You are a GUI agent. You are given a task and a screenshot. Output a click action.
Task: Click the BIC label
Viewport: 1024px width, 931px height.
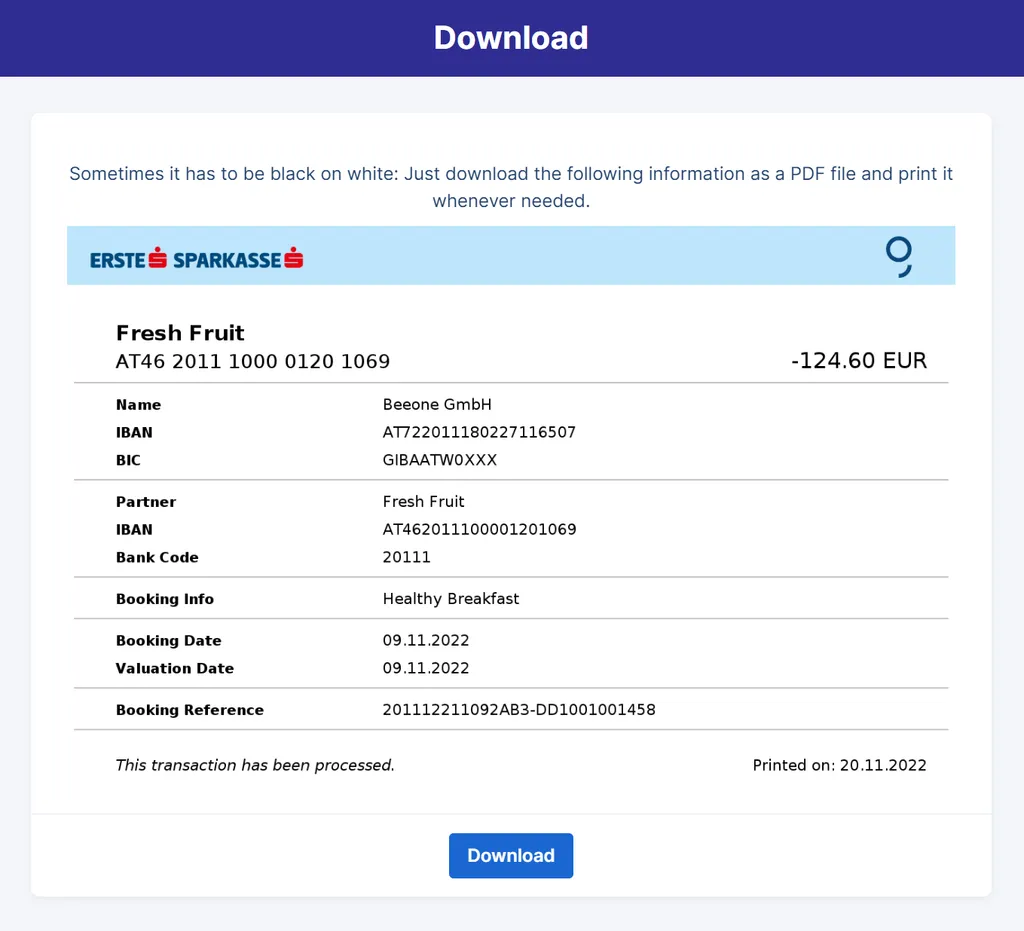click(x=128, y=460)
